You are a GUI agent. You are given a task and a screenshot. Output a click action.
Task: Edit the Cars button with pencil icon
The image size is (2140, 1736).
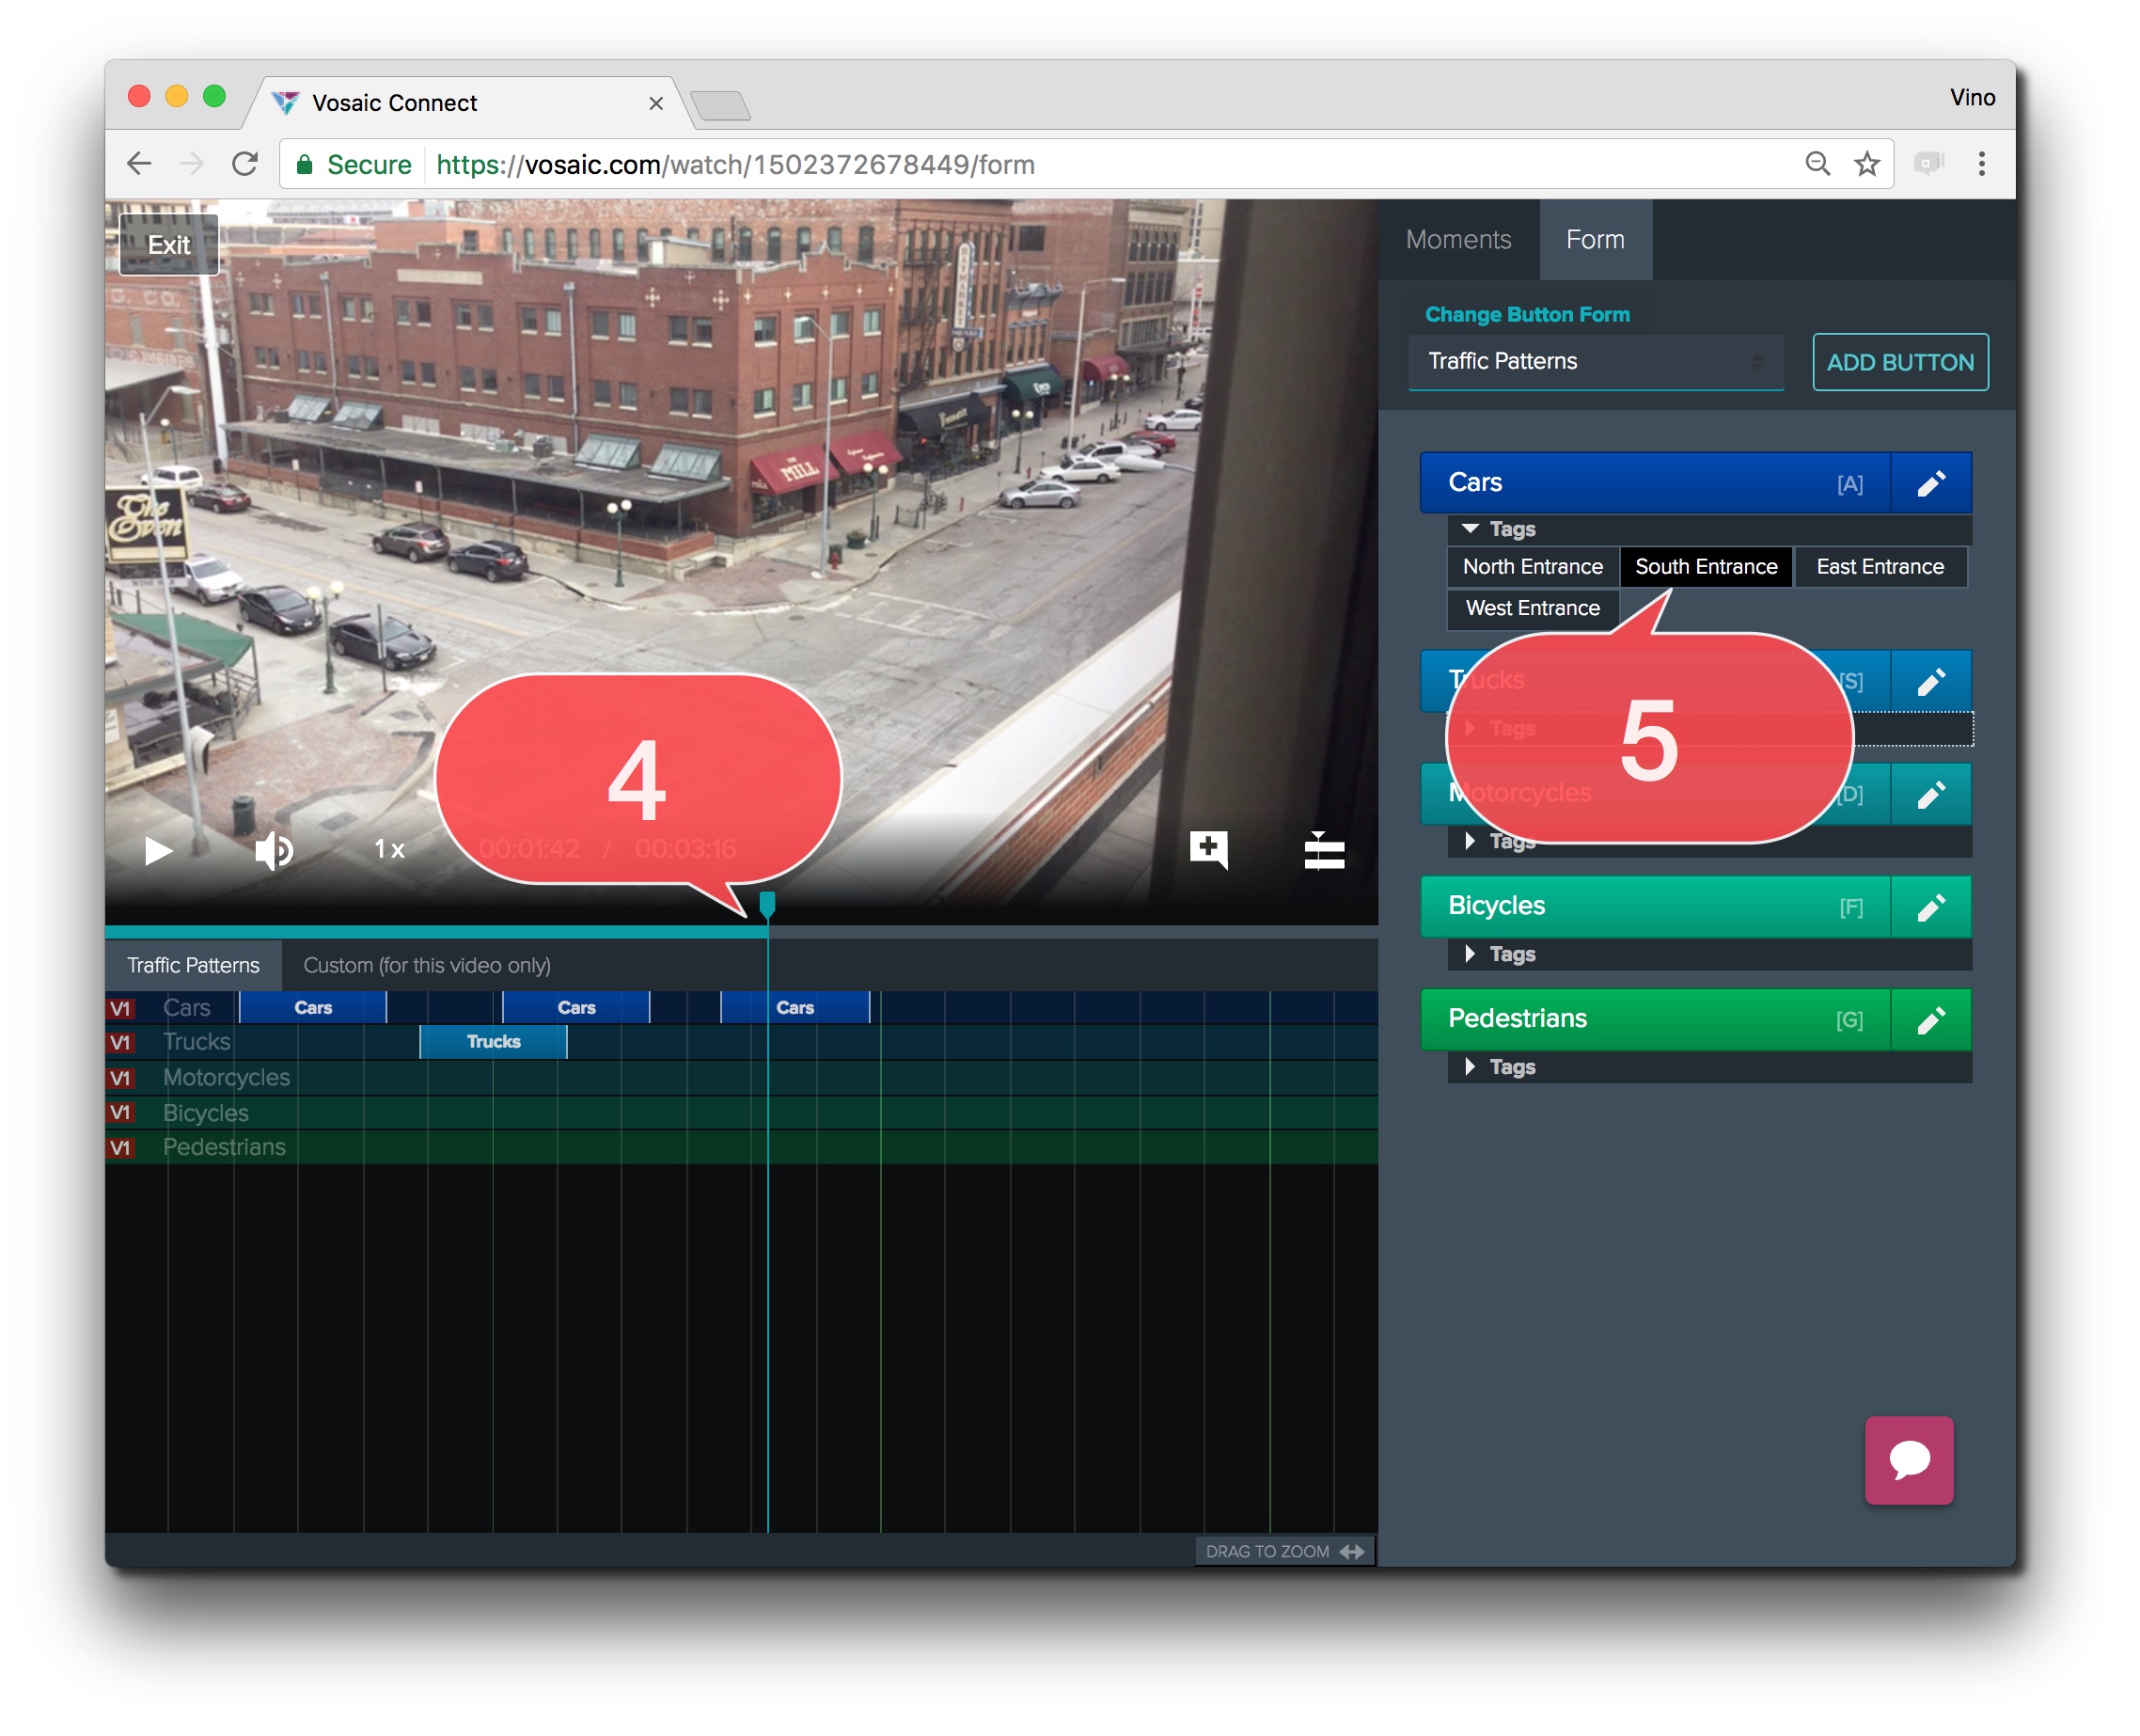[1931, 484]
